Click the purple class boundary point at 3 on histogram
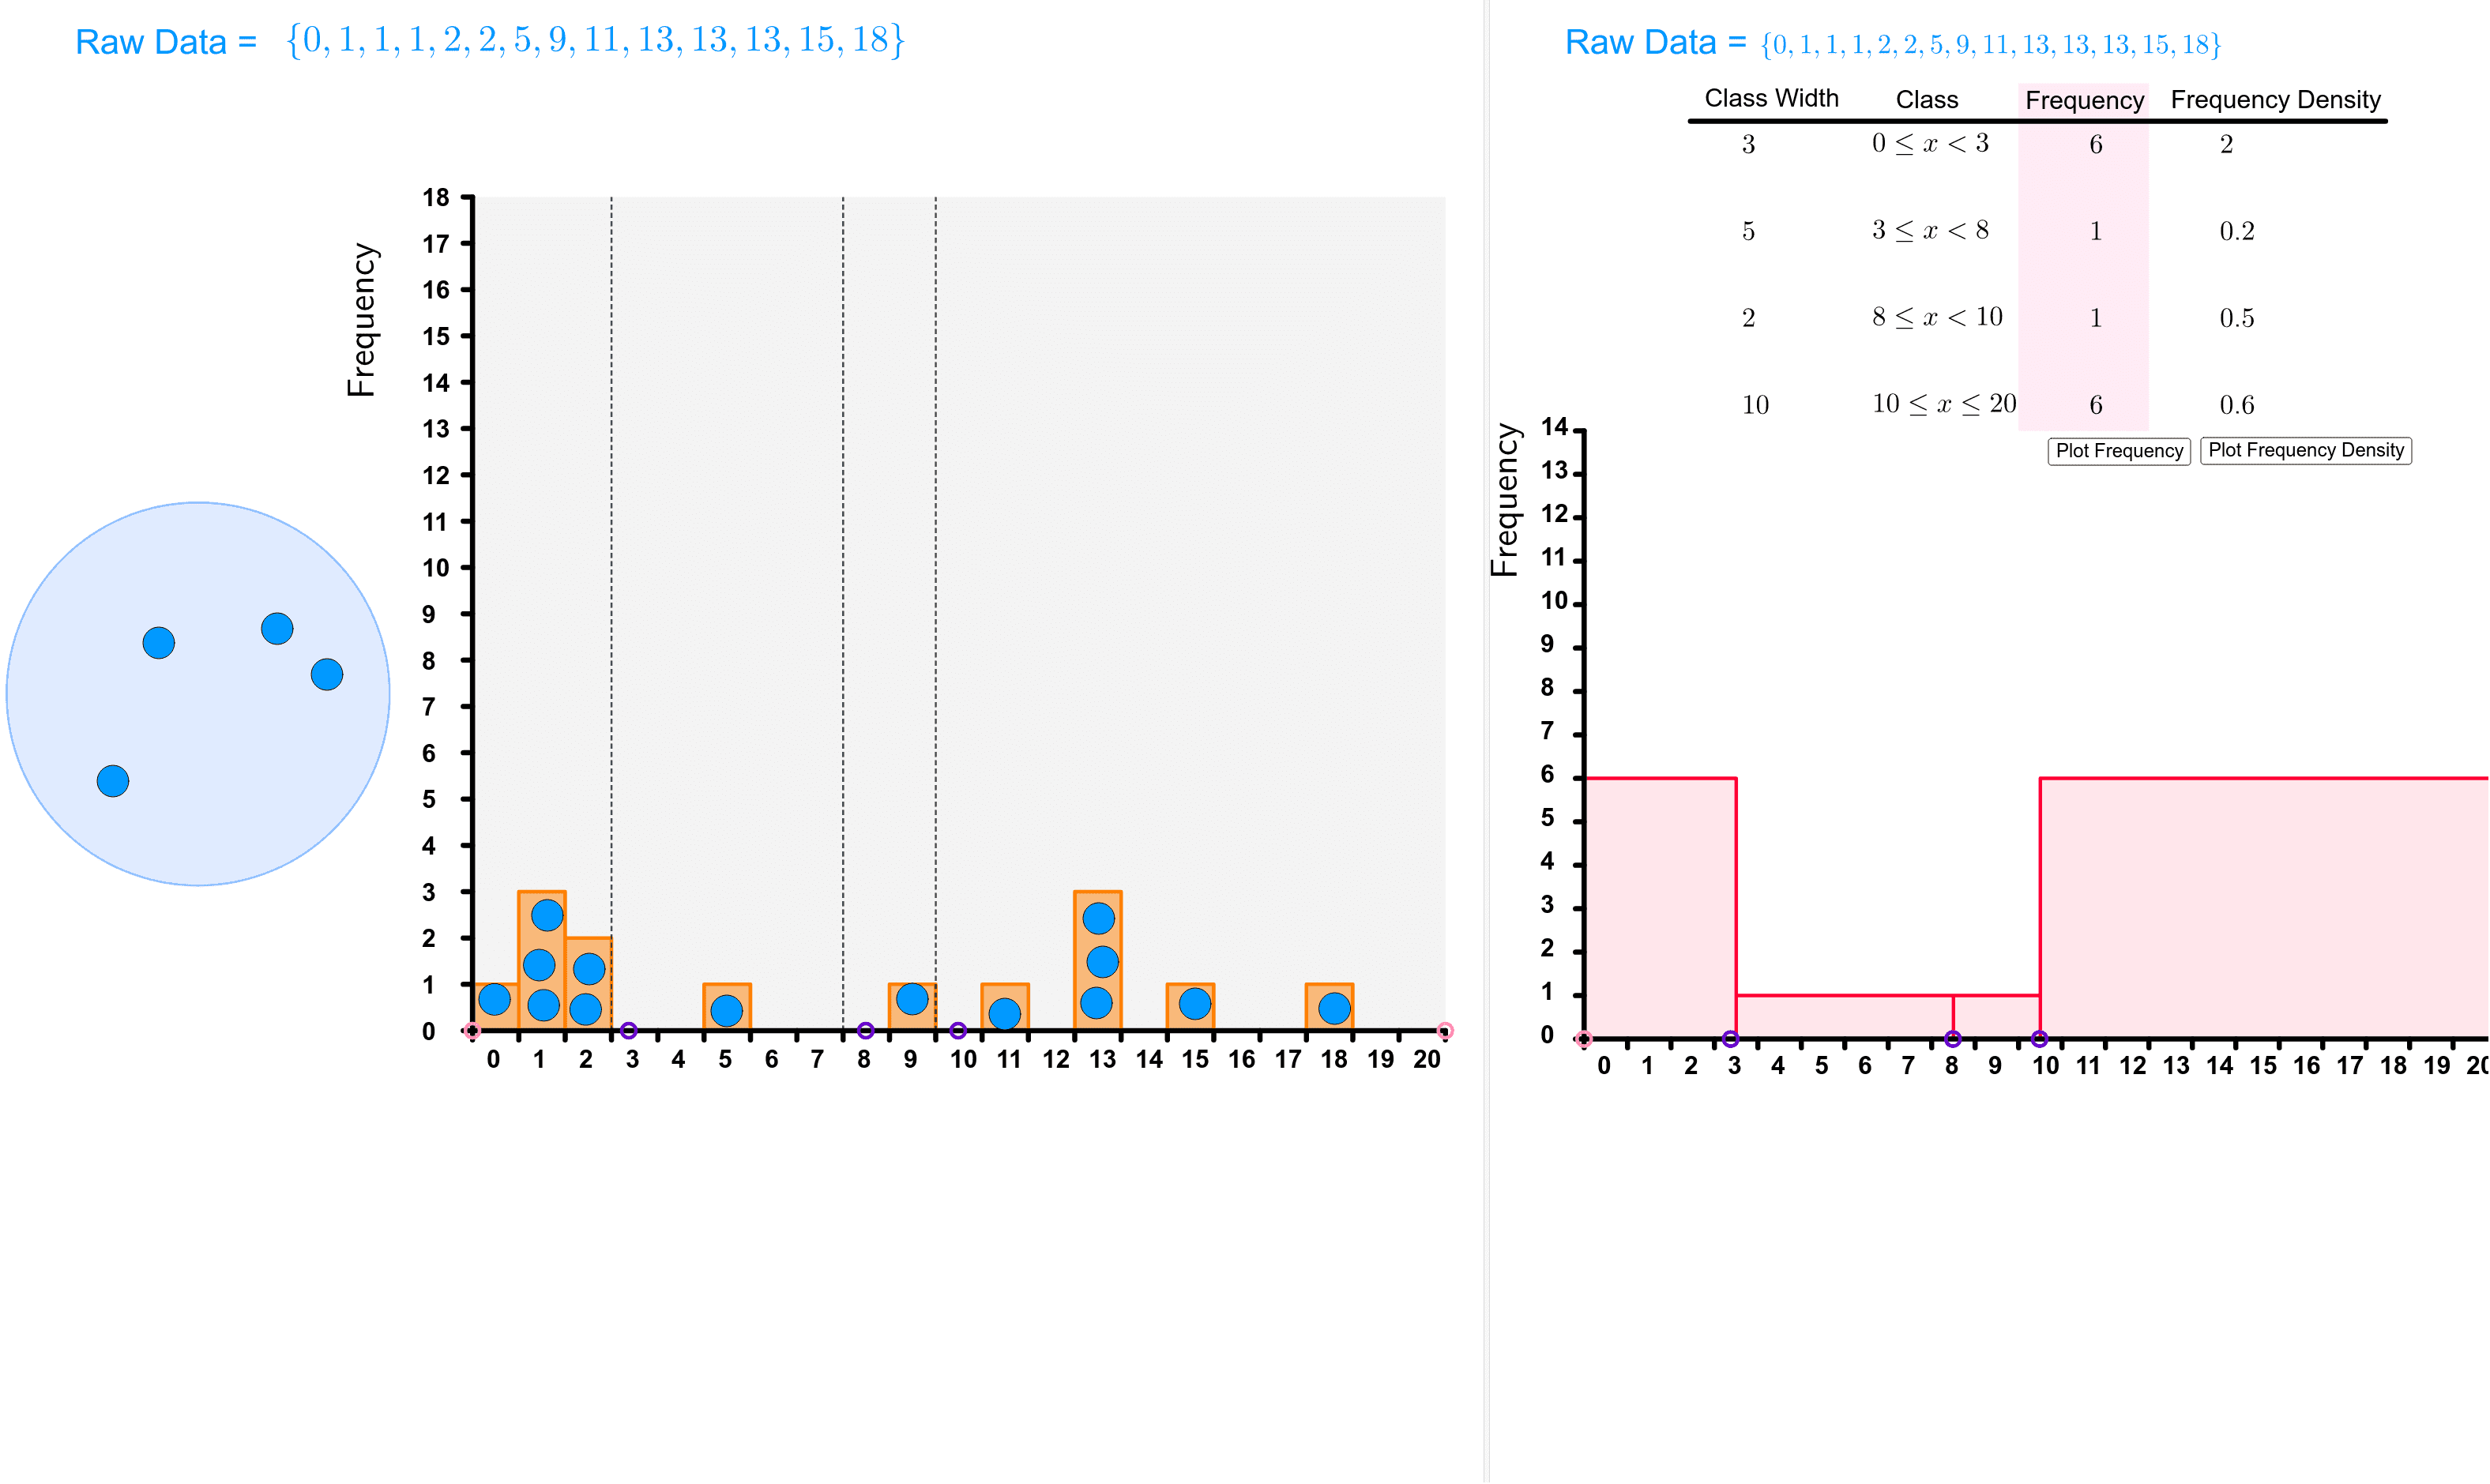2490x1484 pixels. (1733, 1038)
